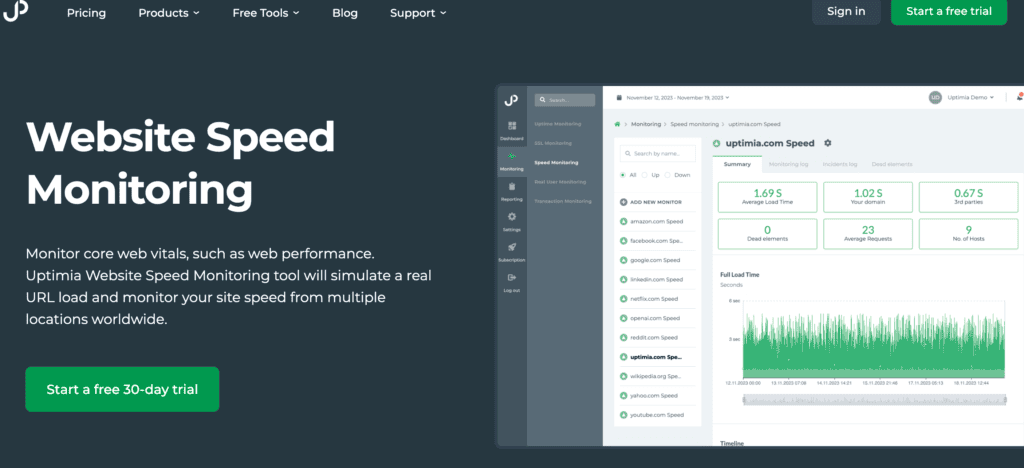Open the date range dropdown in the dashboard

(675, 98)
